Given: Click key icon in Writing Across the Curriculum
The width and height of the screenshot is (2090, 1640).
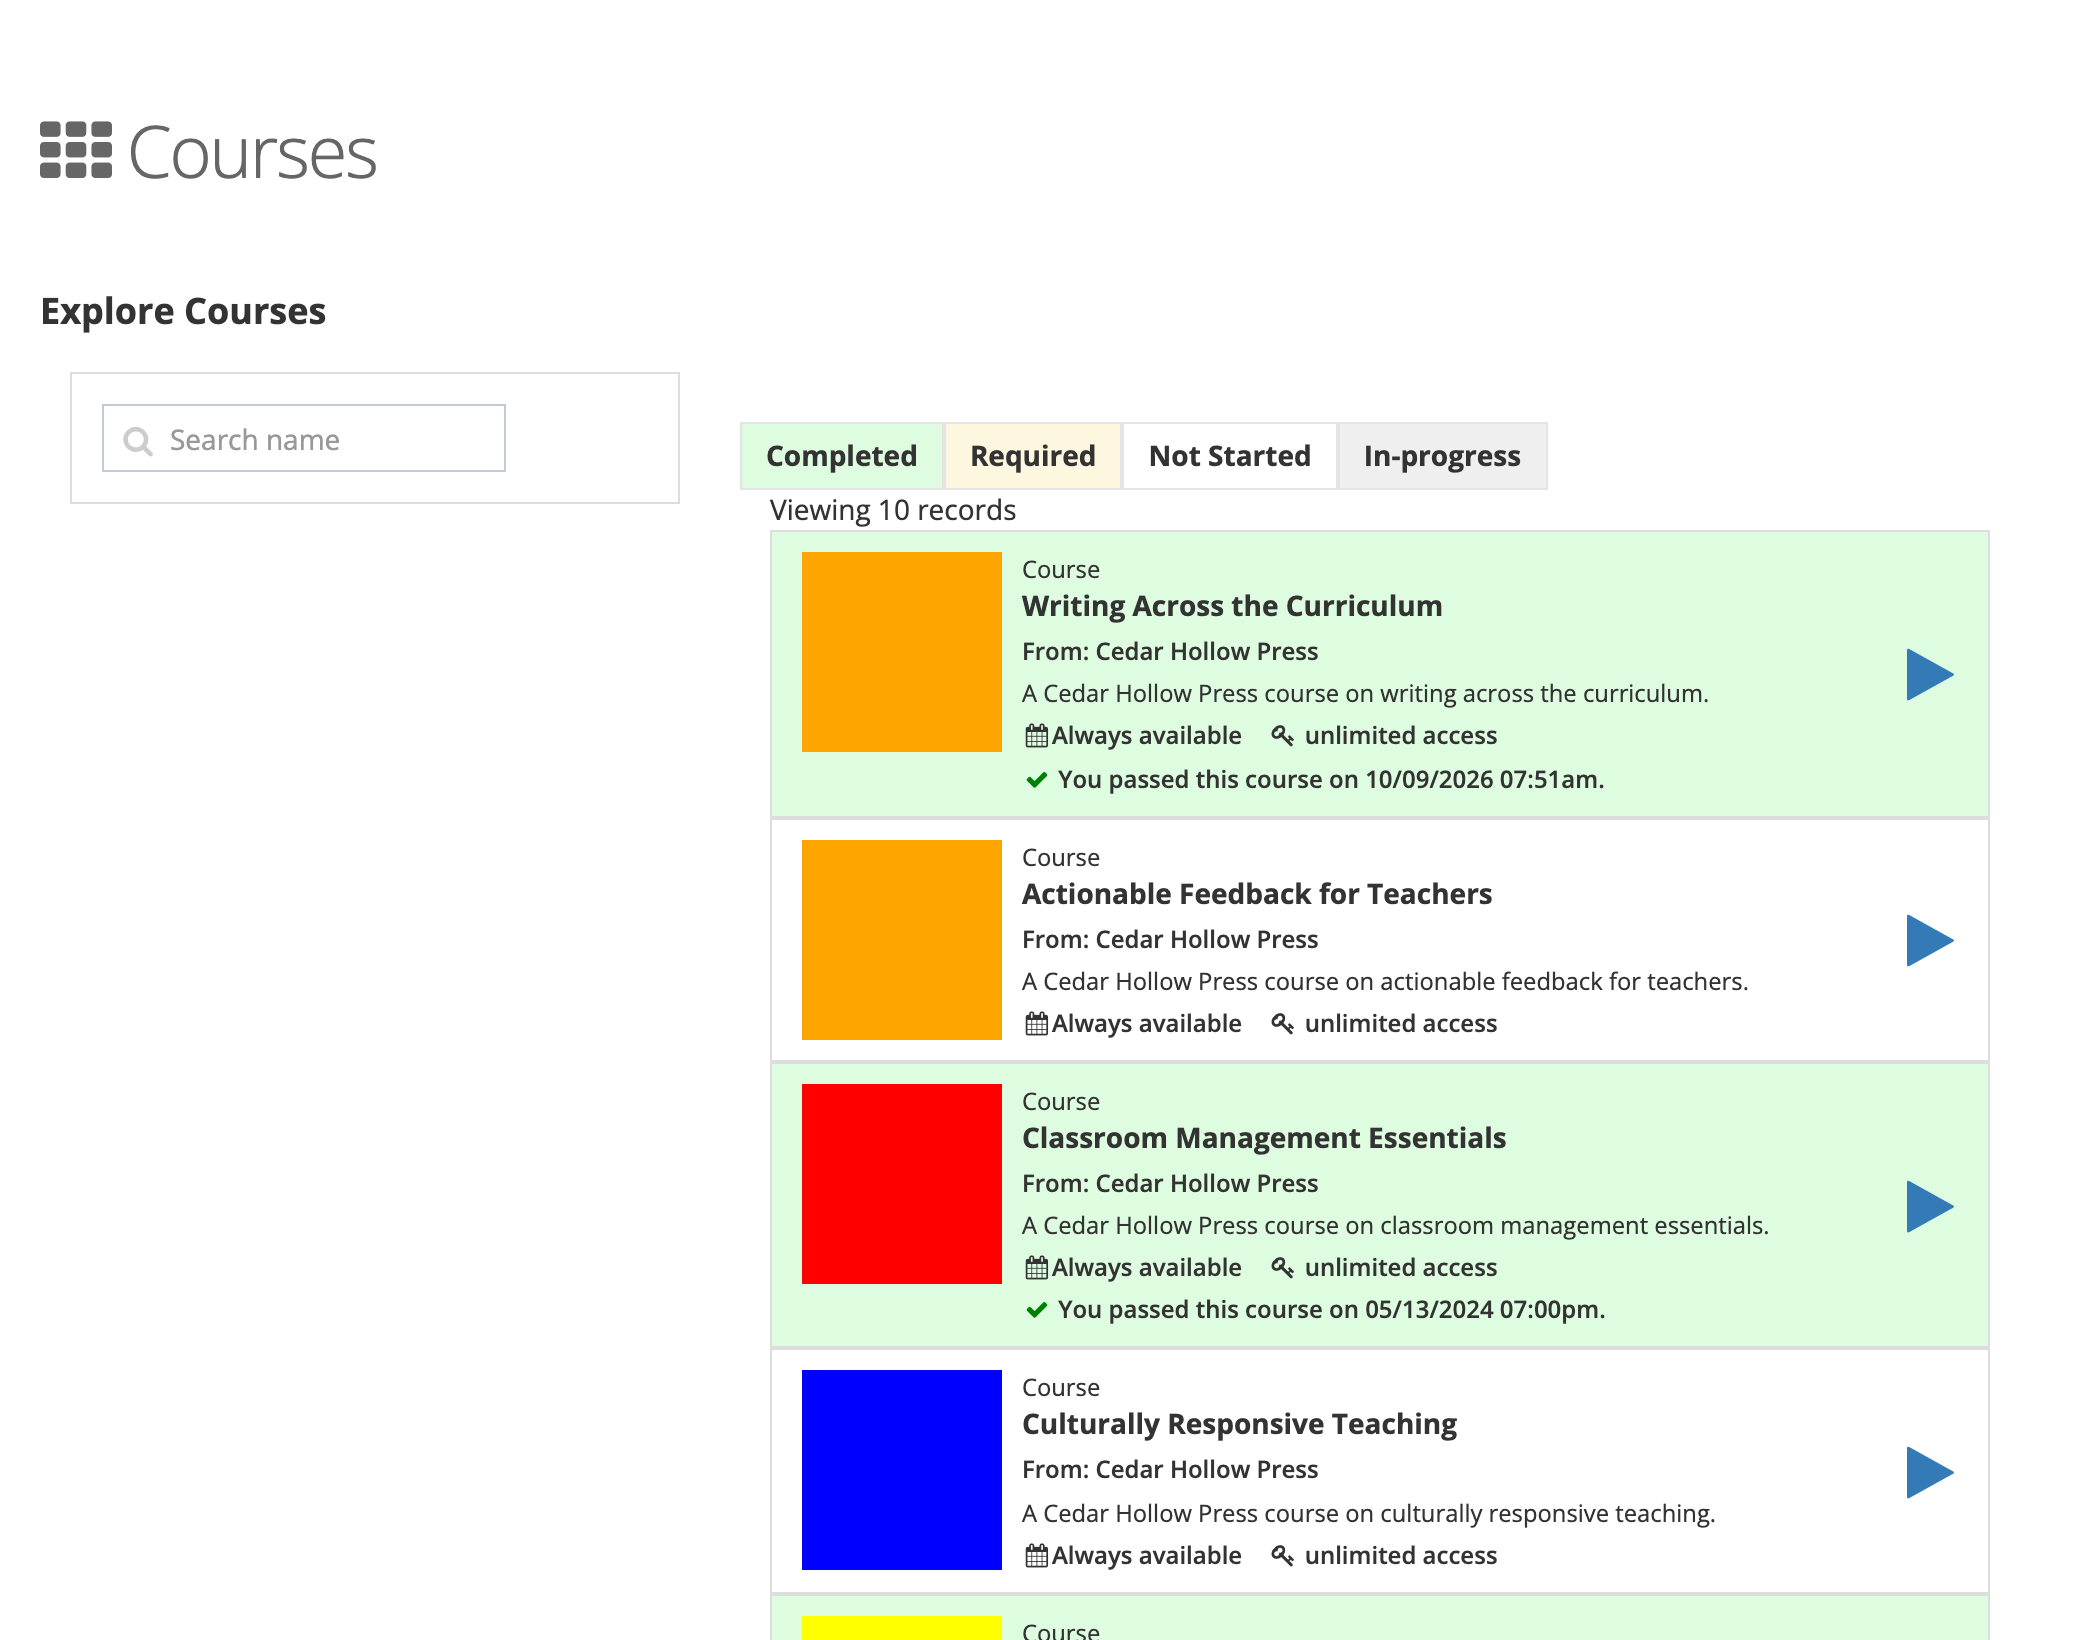Looking at the screenshot, I should tap(1283, 736).
